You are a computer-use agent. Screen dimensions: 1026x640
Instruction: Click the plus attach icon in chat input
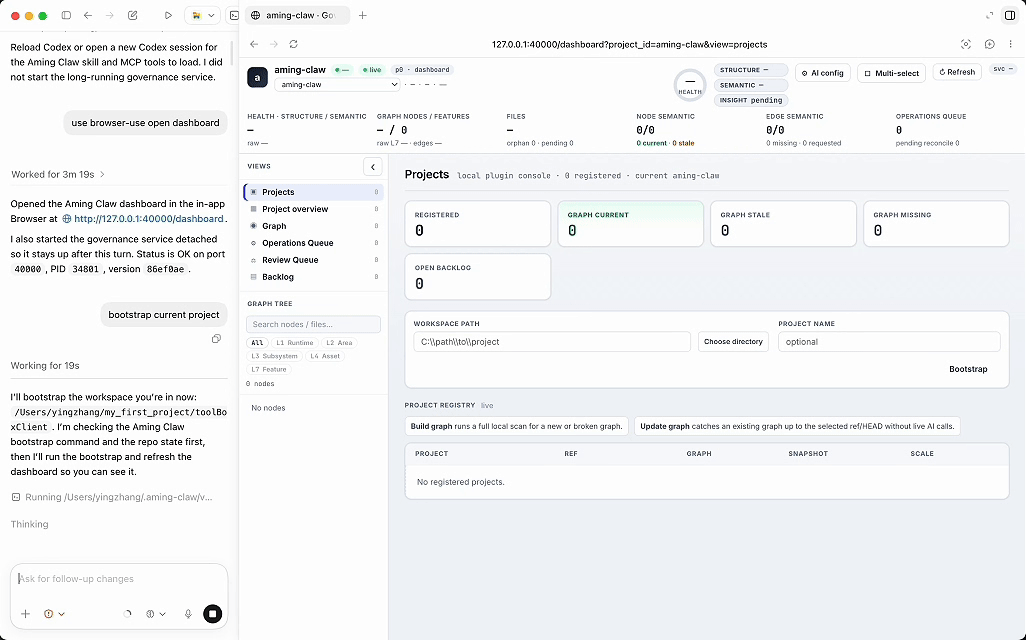point(26,614)
